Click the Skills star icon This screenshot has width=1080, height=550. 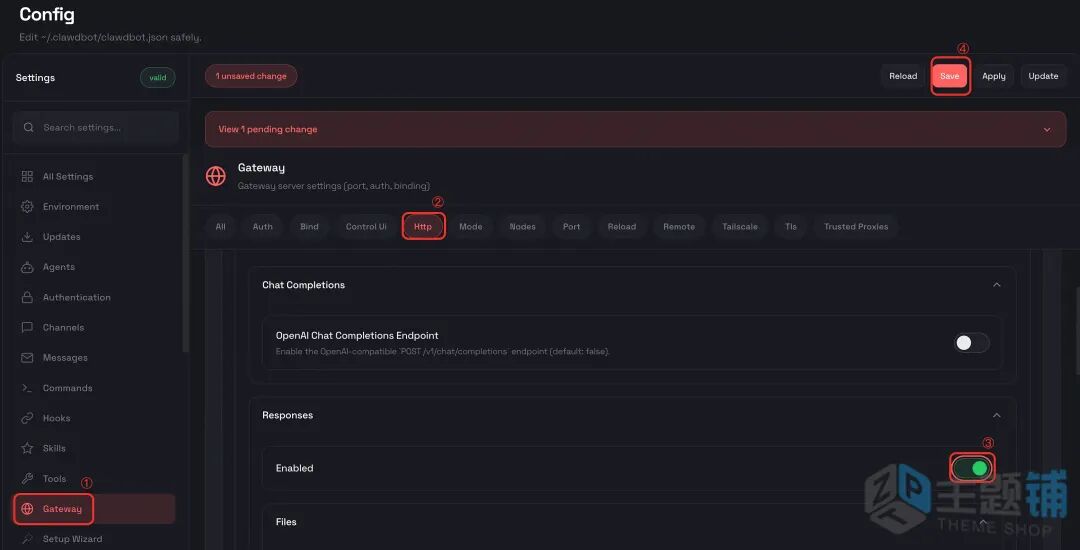click(27, 448)
